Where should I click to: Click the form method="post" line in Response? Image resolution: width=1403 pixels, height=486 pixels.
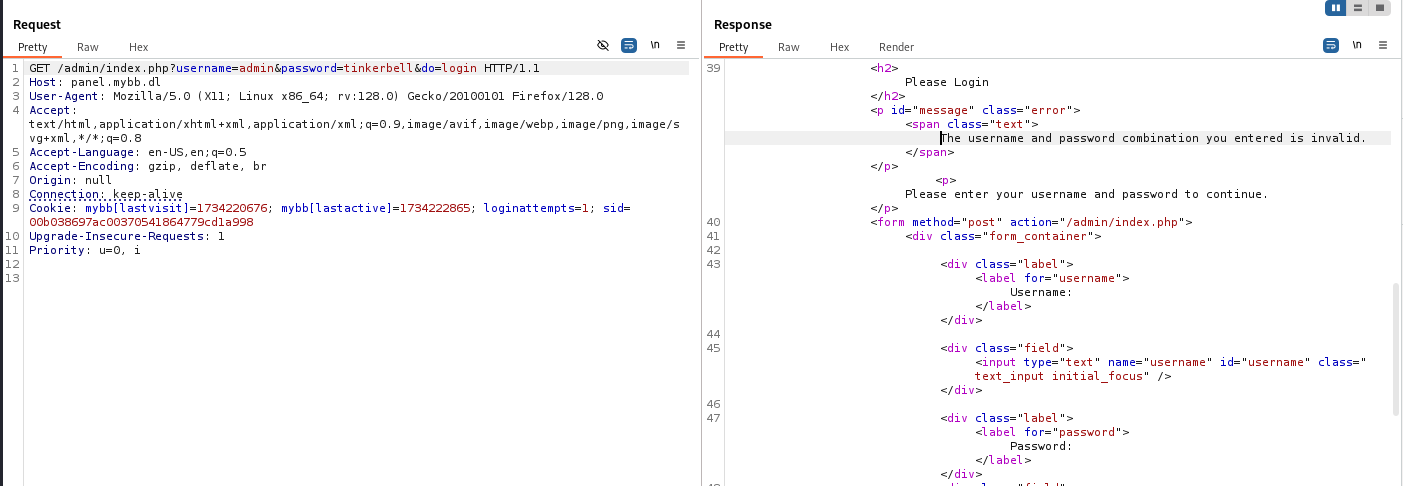pyautogui.click(x=1031, y=222)
